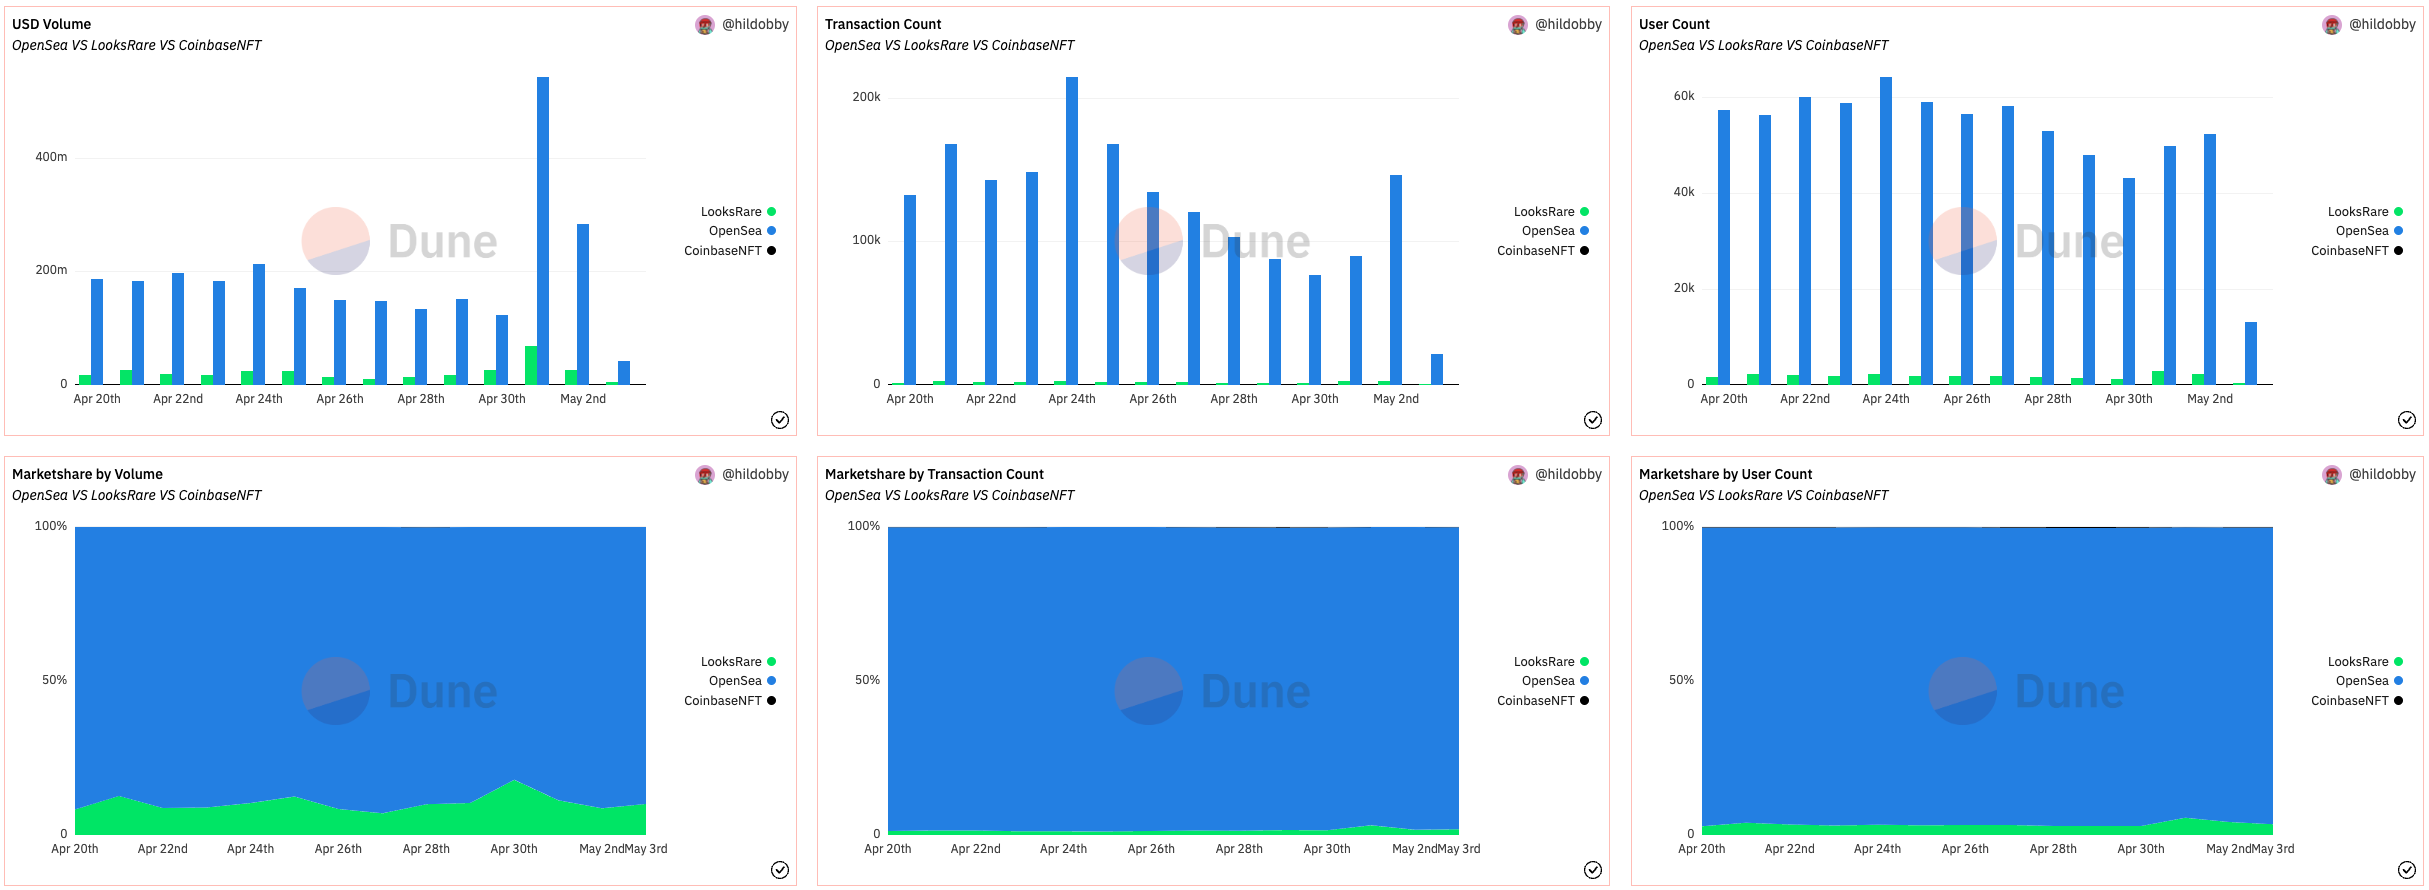This screenshot has height=890, width=2429.
Task: Click blue OpenSea dot in Marketshare by Transaction Count legend
Action: coord(1584,681)
